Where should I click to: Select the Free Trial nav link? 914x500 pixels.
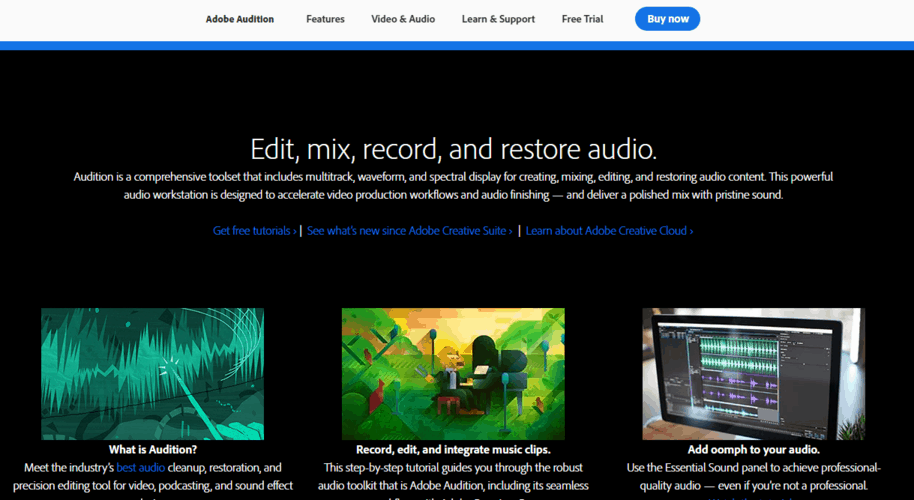582,19
